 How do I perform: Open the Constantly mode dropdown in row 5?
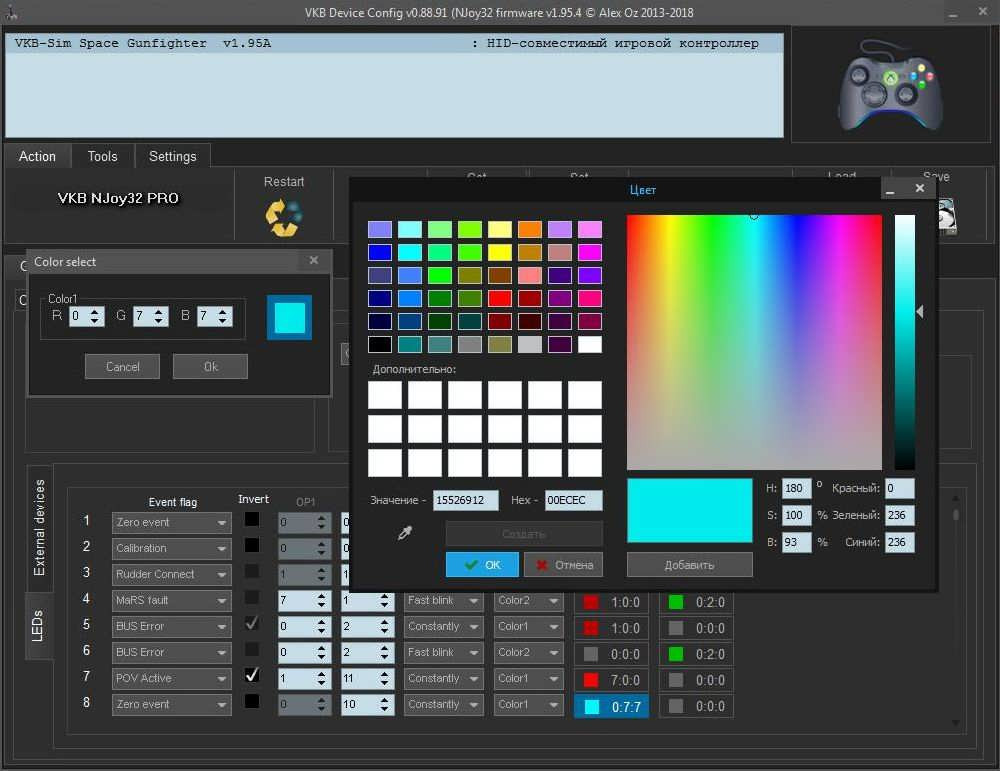(x=443, y=626)
